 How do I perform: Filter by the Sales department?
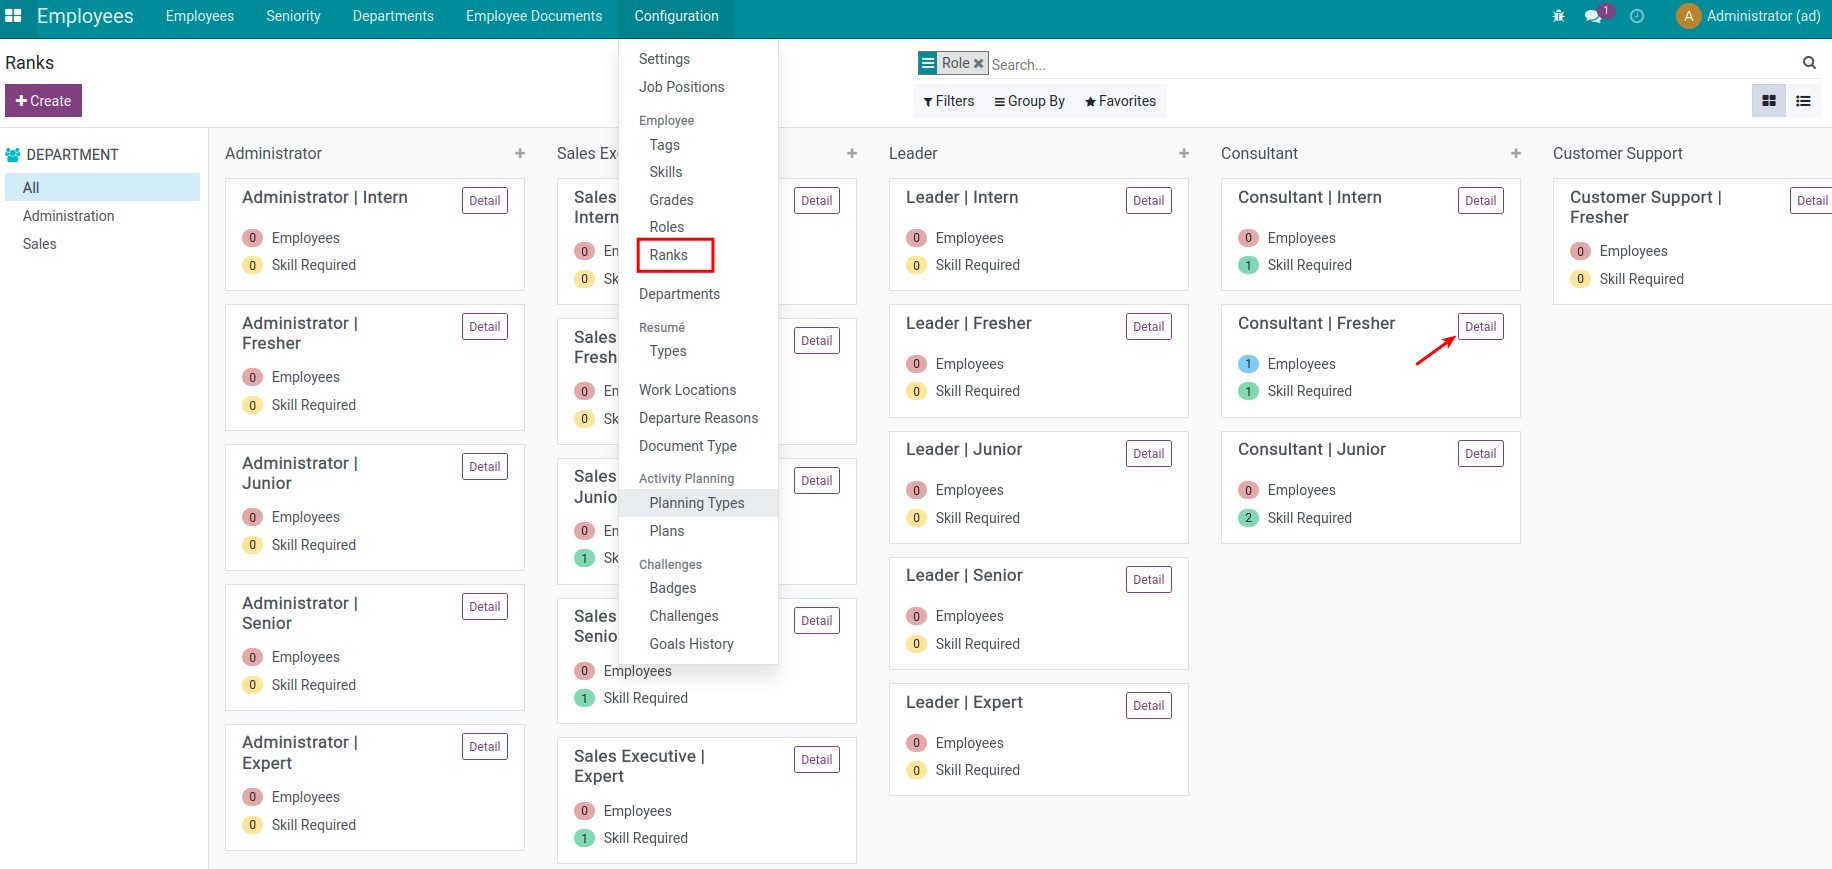click(40, 244)
